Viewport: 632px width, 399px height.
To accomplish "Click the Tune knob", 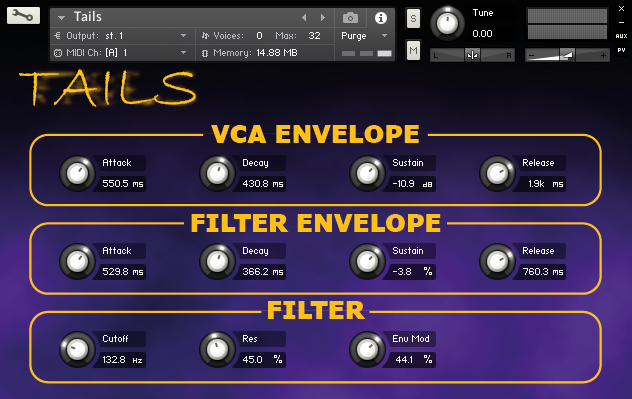I will tap(447, 24).
